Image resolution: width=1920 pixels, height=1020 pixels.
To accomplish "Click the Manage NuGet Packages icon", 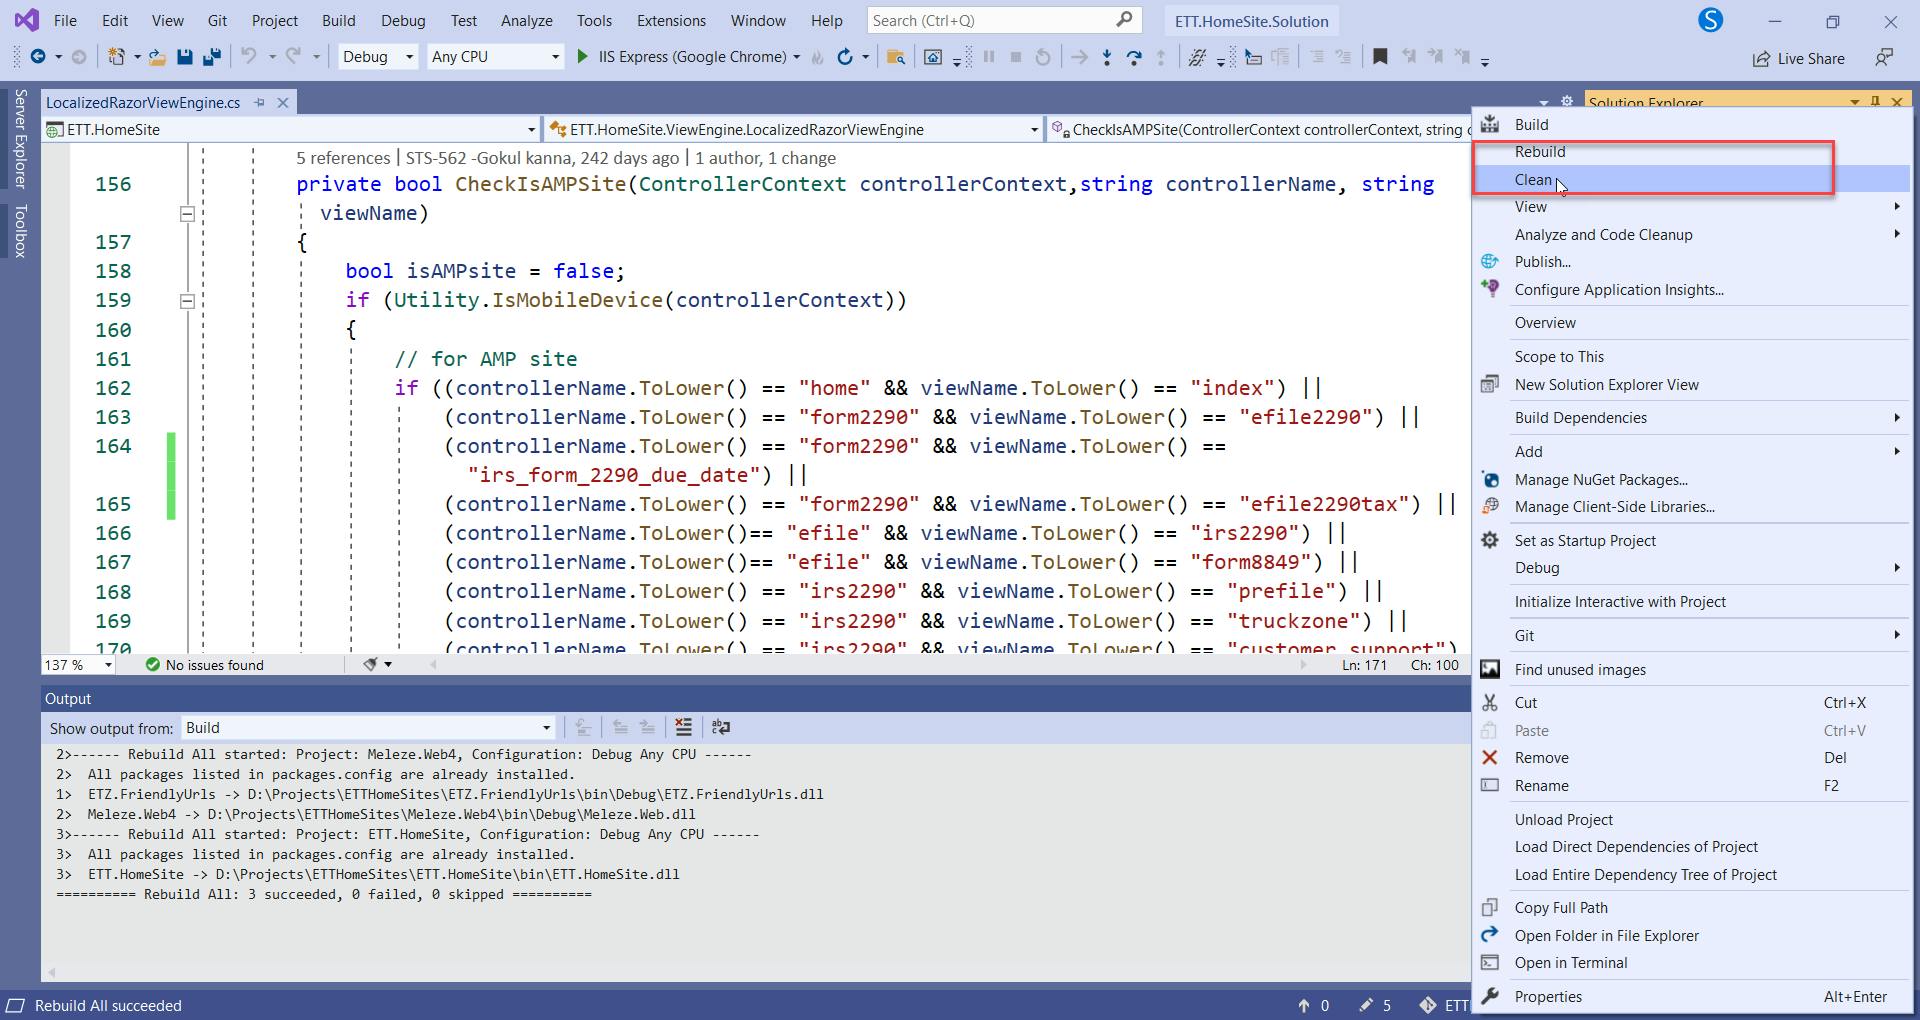I will pos(1490,480).
